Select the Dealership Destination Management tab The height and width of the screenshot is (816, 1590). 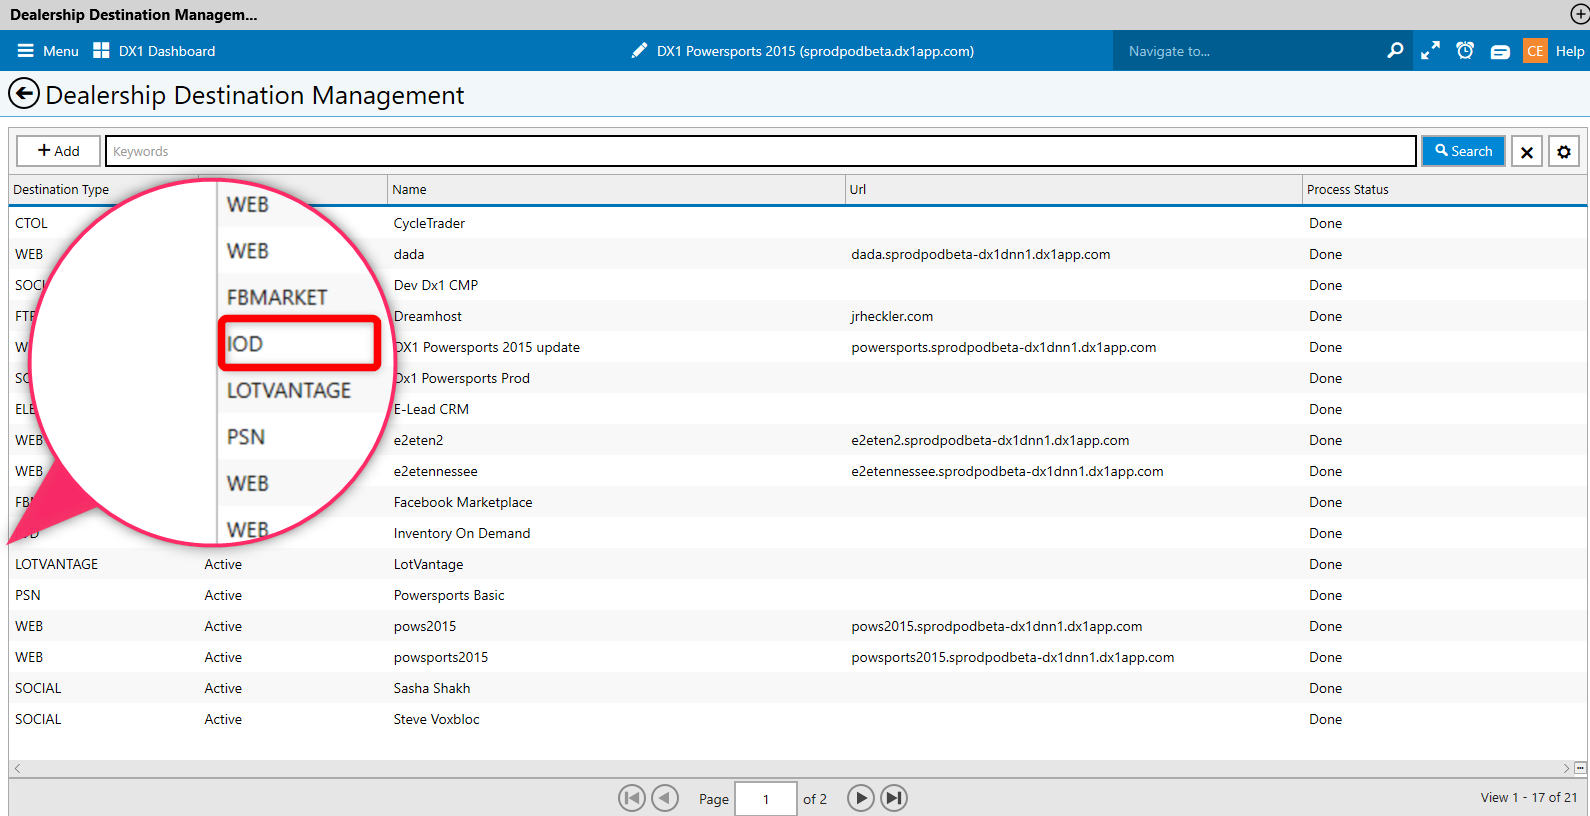coord(134,14)
